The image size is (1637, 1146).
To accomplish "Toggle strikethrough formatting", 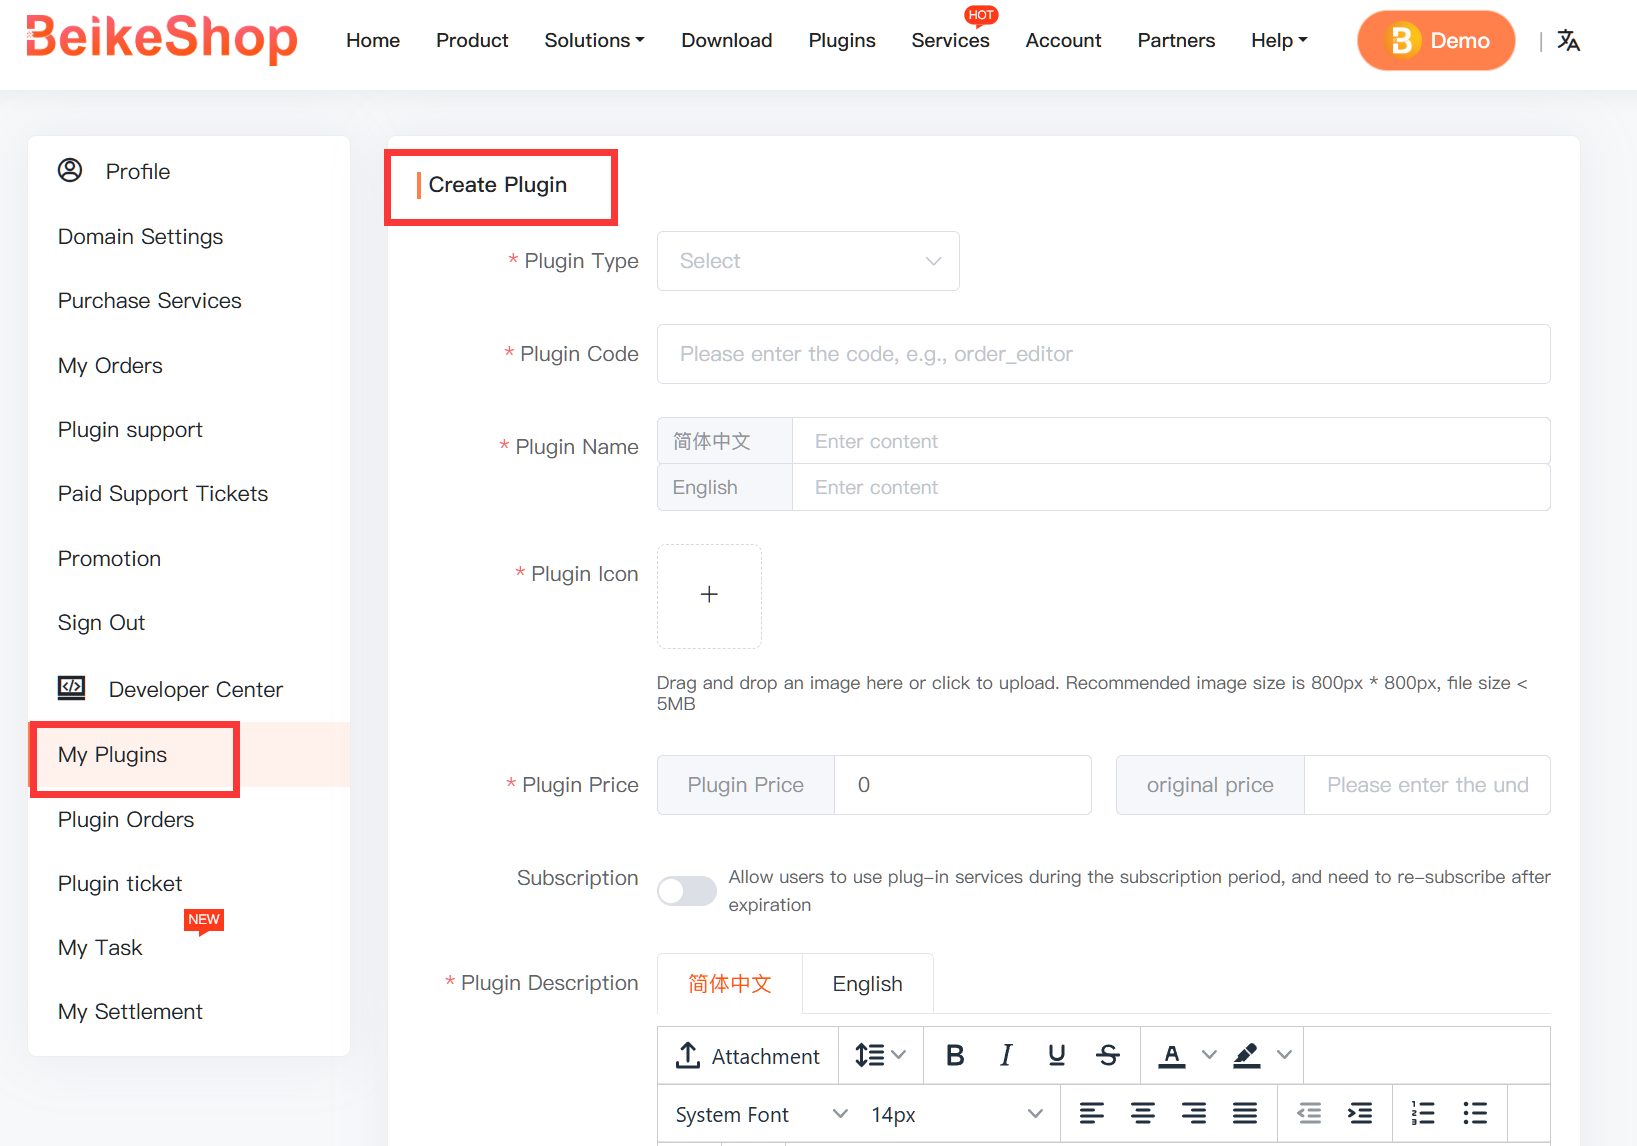I will (x=1107, y=1056).
